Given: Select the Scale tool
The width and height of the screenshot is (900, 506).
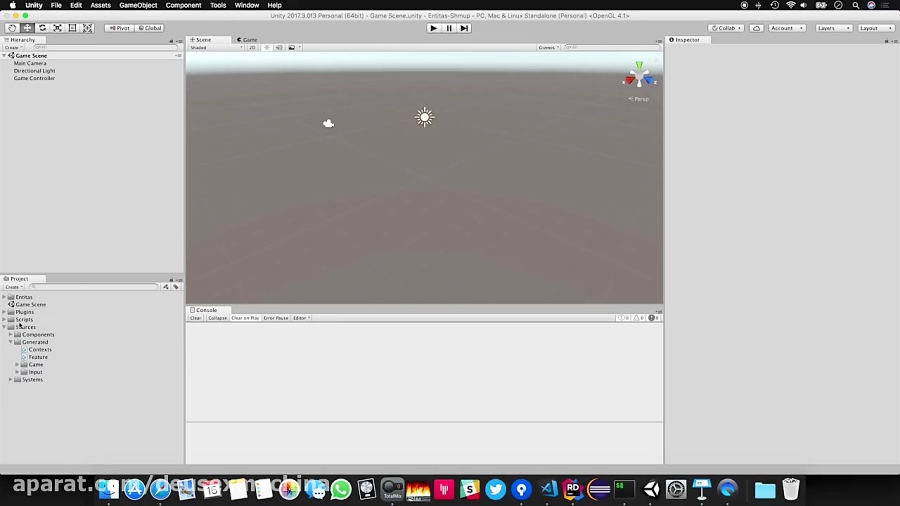Looking at the screenshot, I should 57,28.
